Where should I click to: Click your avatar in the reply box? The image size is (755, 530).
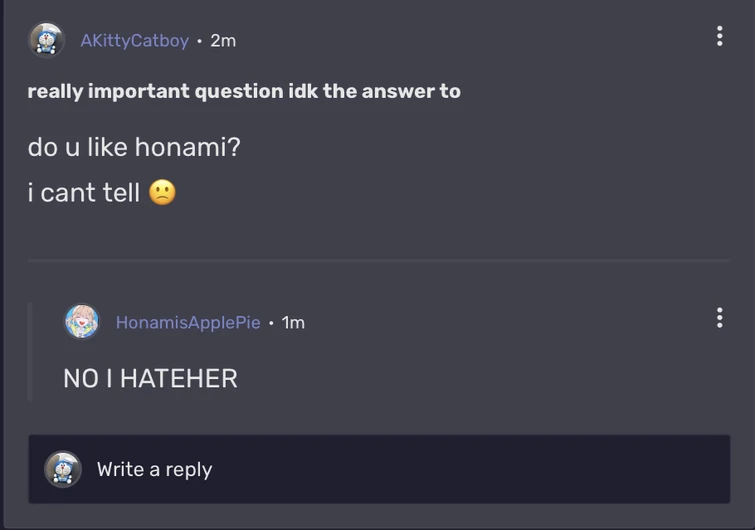pyautogui.click(x=63, y=469)
